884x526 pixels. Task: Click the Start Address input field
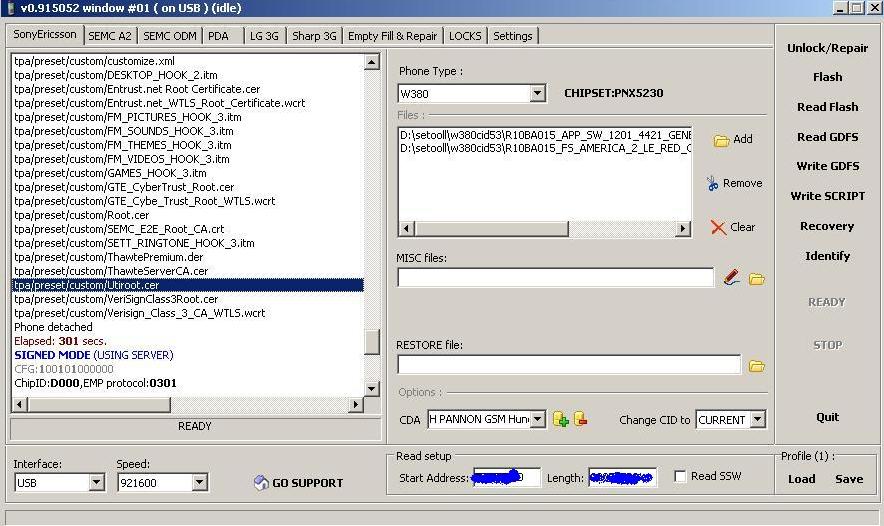(506, 478)
